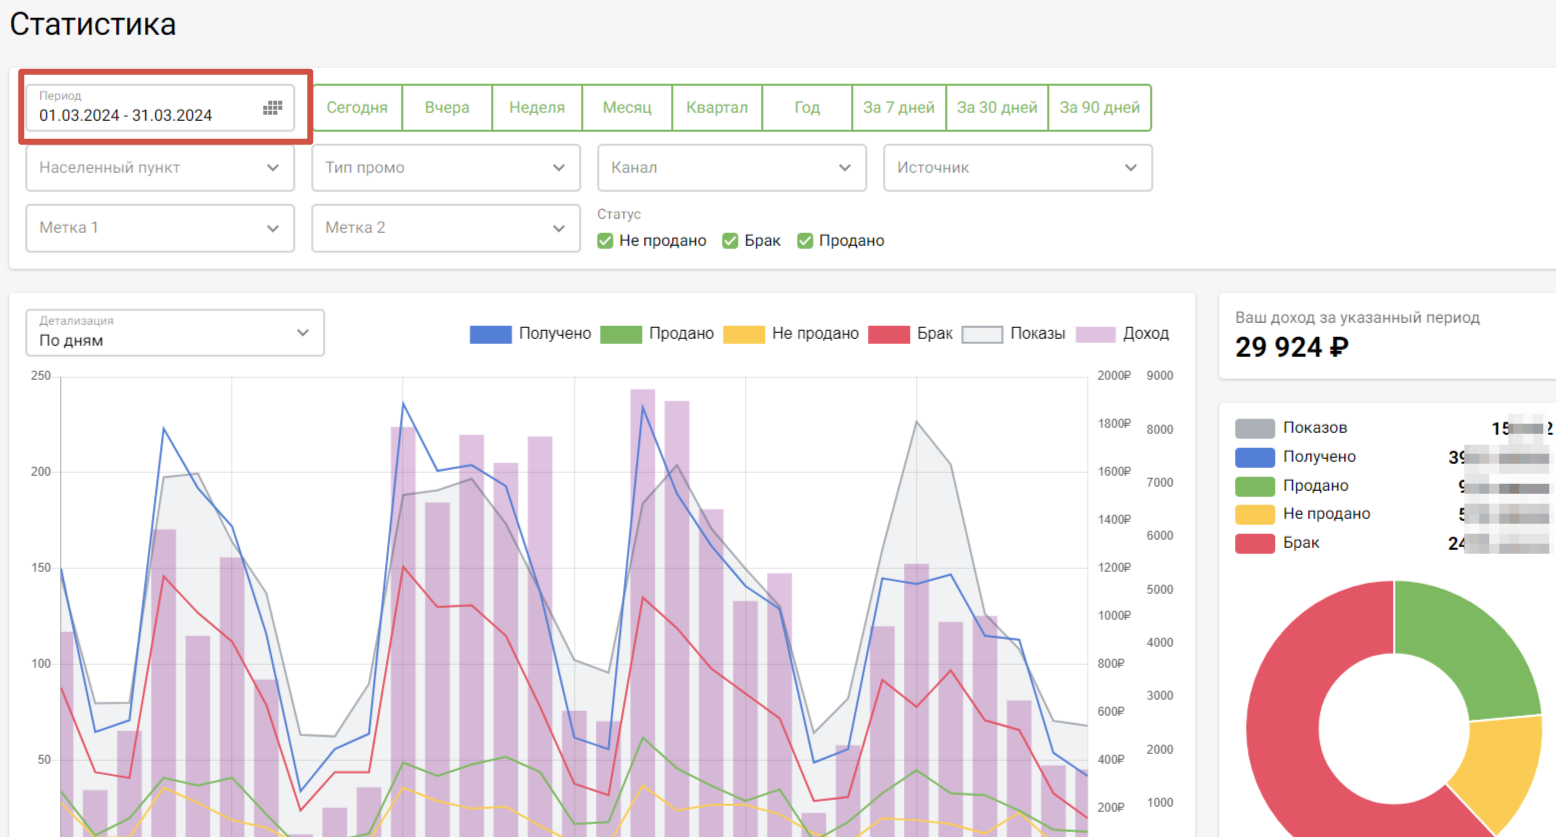This screenshot has width=1564, height=837.
Task: Open the Источник dropdown filter
Action: click(x=1017, y=168)
